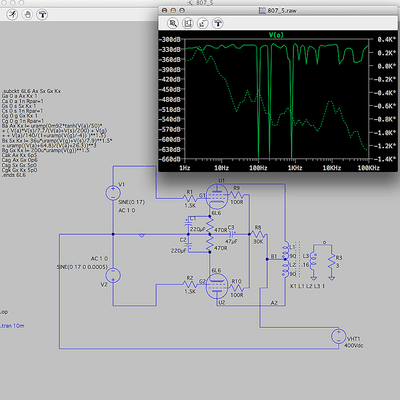Click the C3 47µF capacitor
This screenshot has width=400, height=400.
pyautogui.click(x=231, y=234)
